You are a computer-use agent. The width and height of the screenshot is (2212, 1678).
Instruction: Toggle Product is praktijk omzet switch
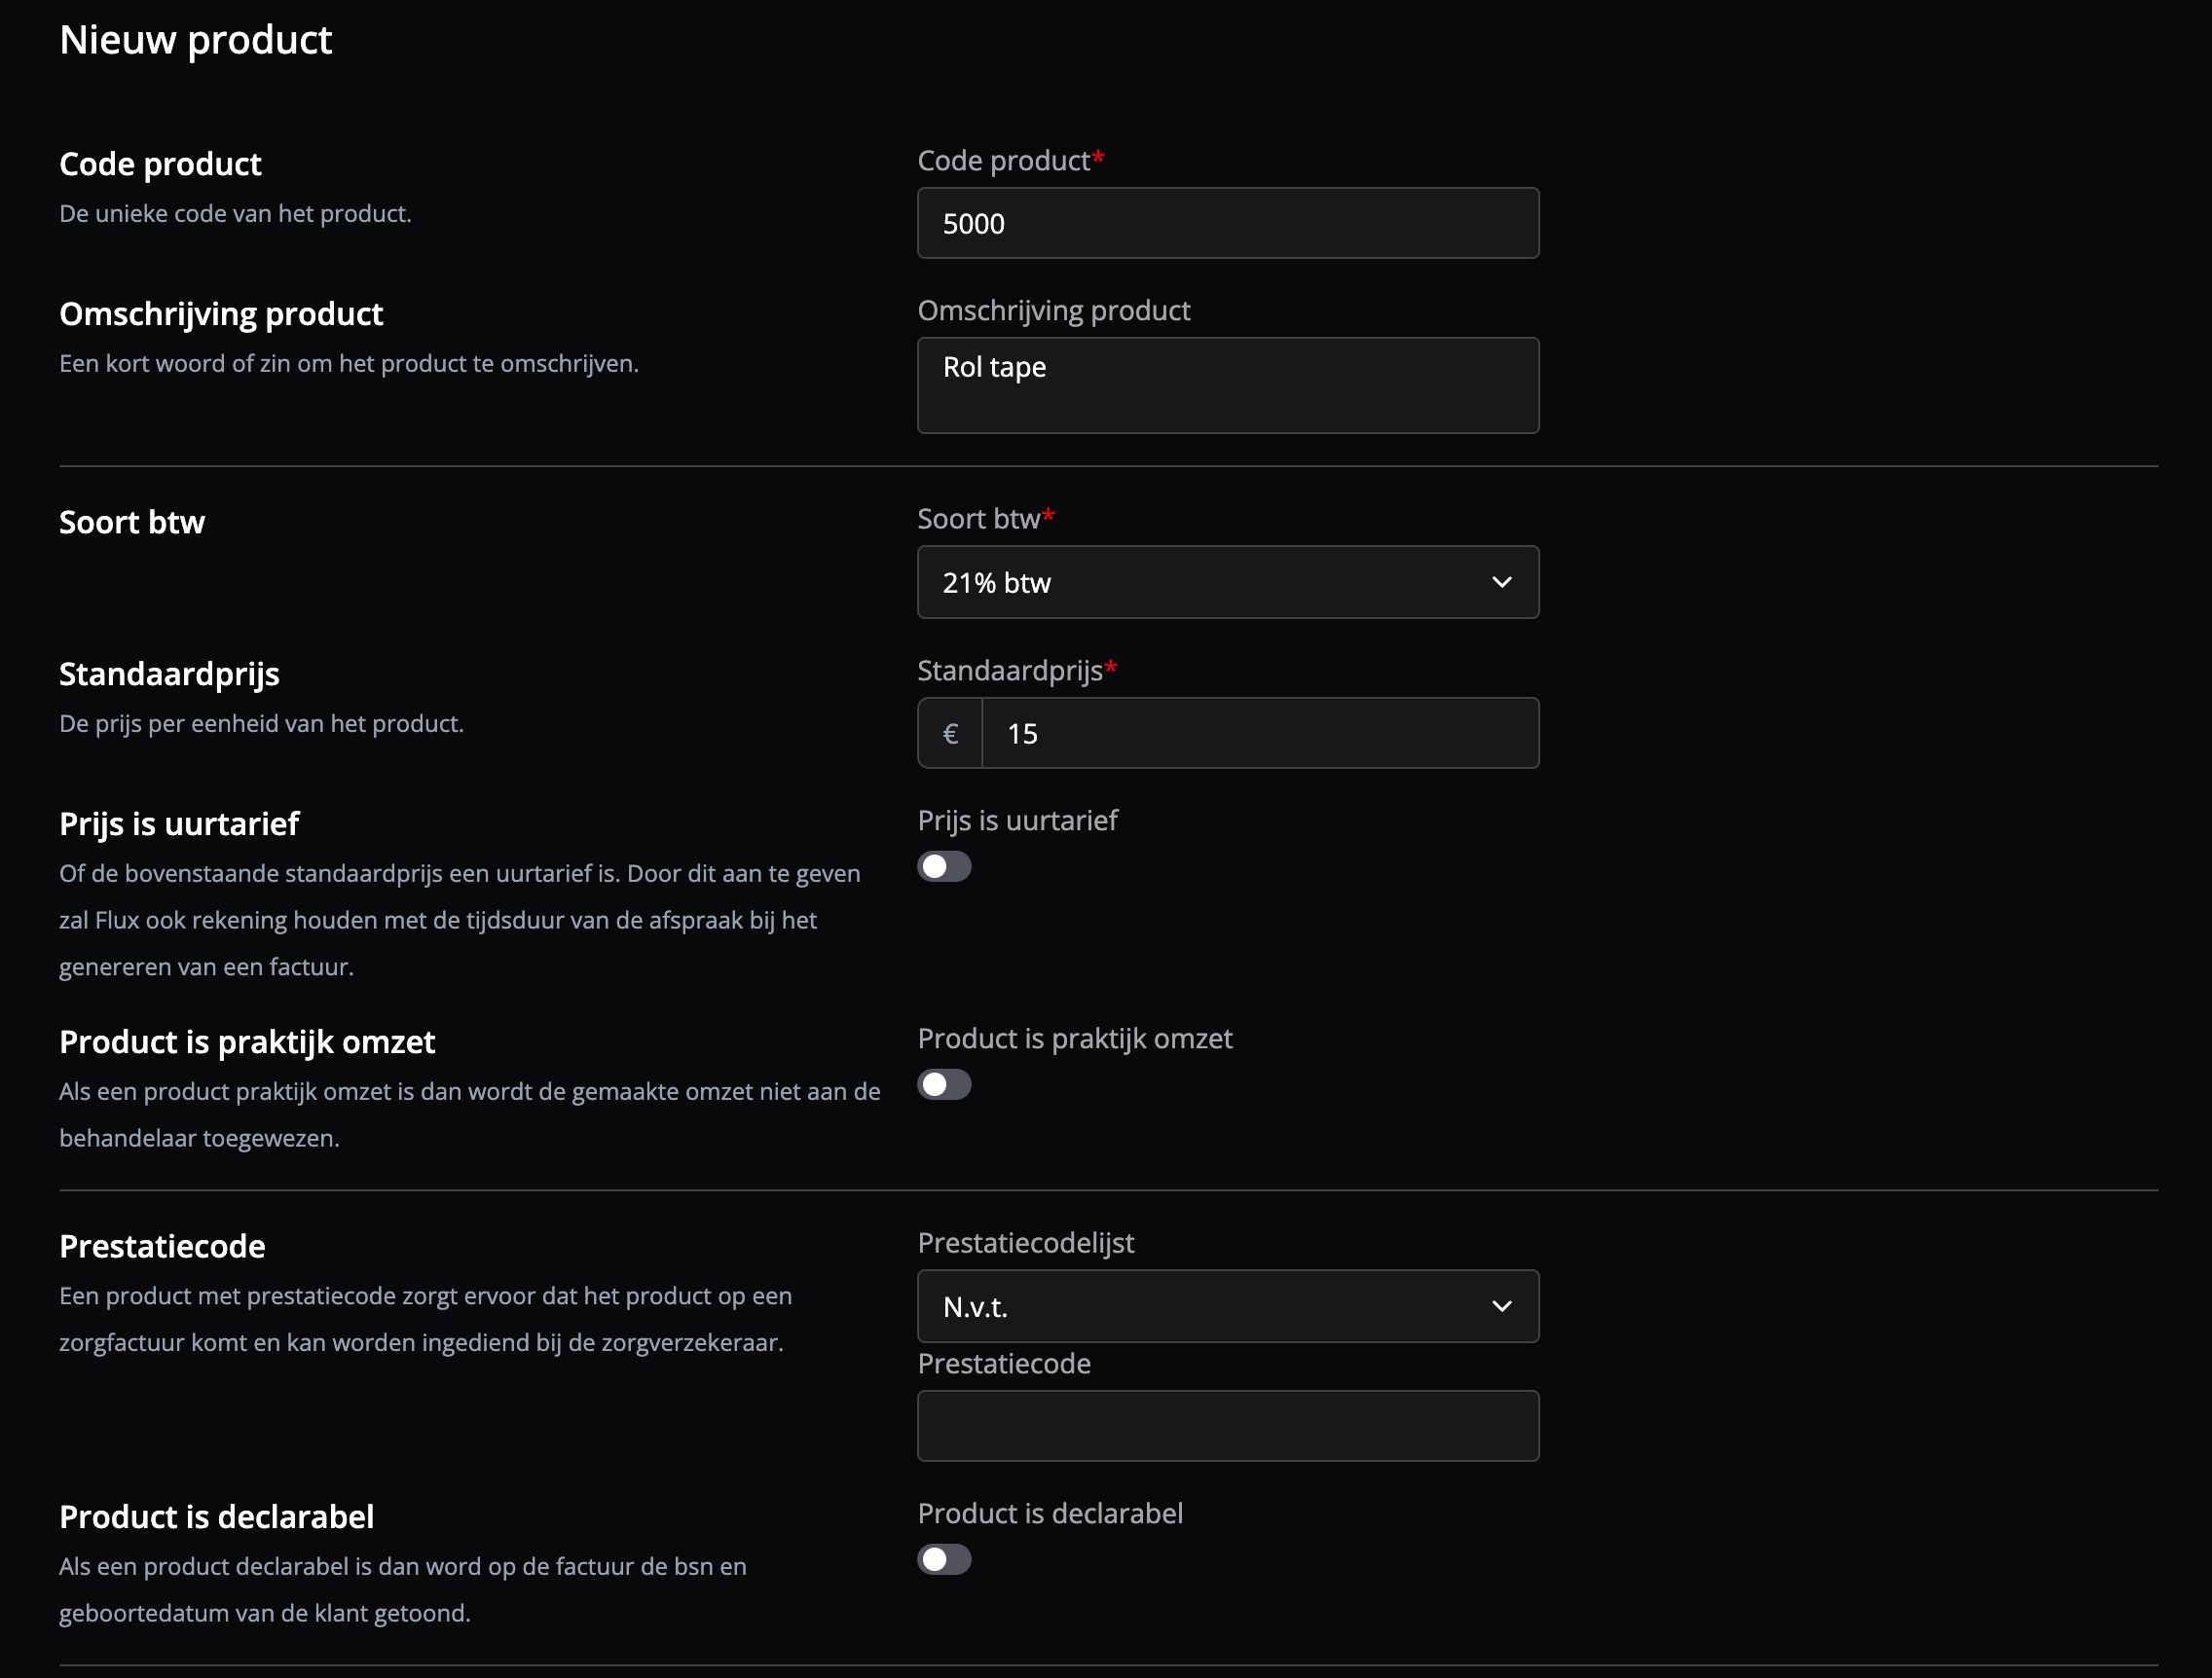(x=944, y=1084)
